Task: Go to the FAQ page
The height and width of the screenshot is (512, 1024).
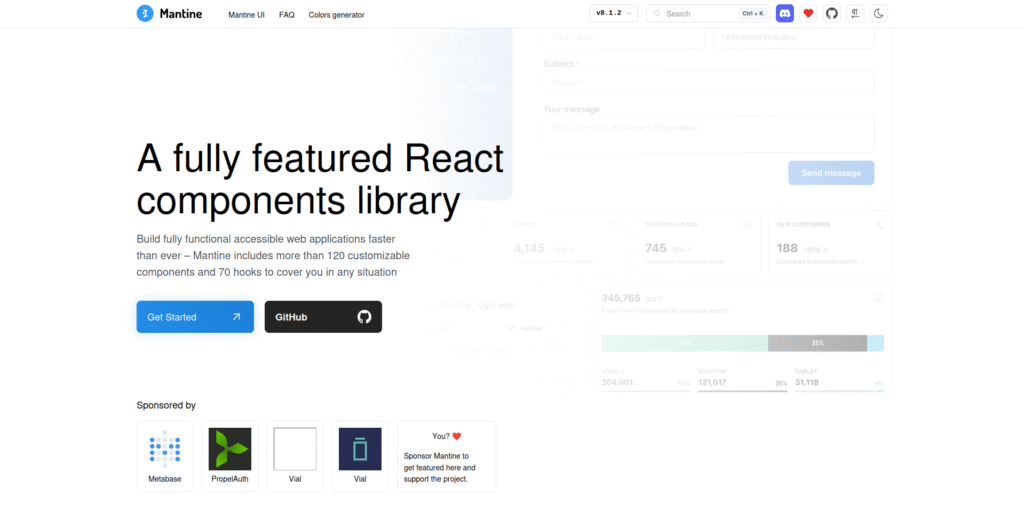Action: pos(287,14)
